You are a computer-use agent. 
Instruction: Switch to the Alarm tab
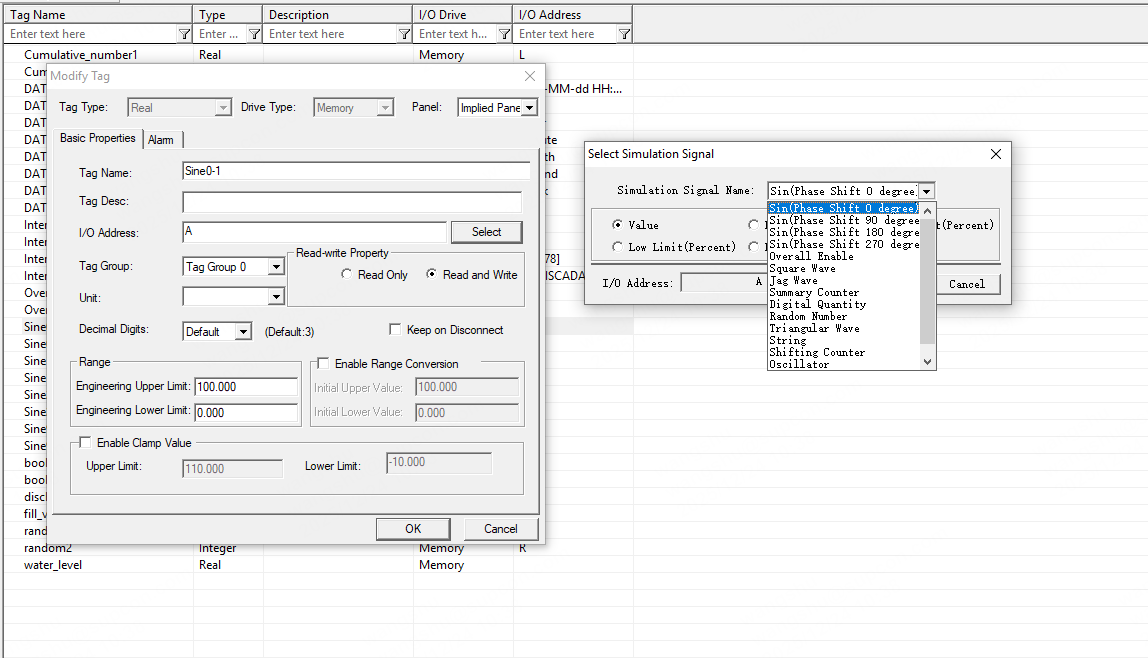tap(161, 140)
